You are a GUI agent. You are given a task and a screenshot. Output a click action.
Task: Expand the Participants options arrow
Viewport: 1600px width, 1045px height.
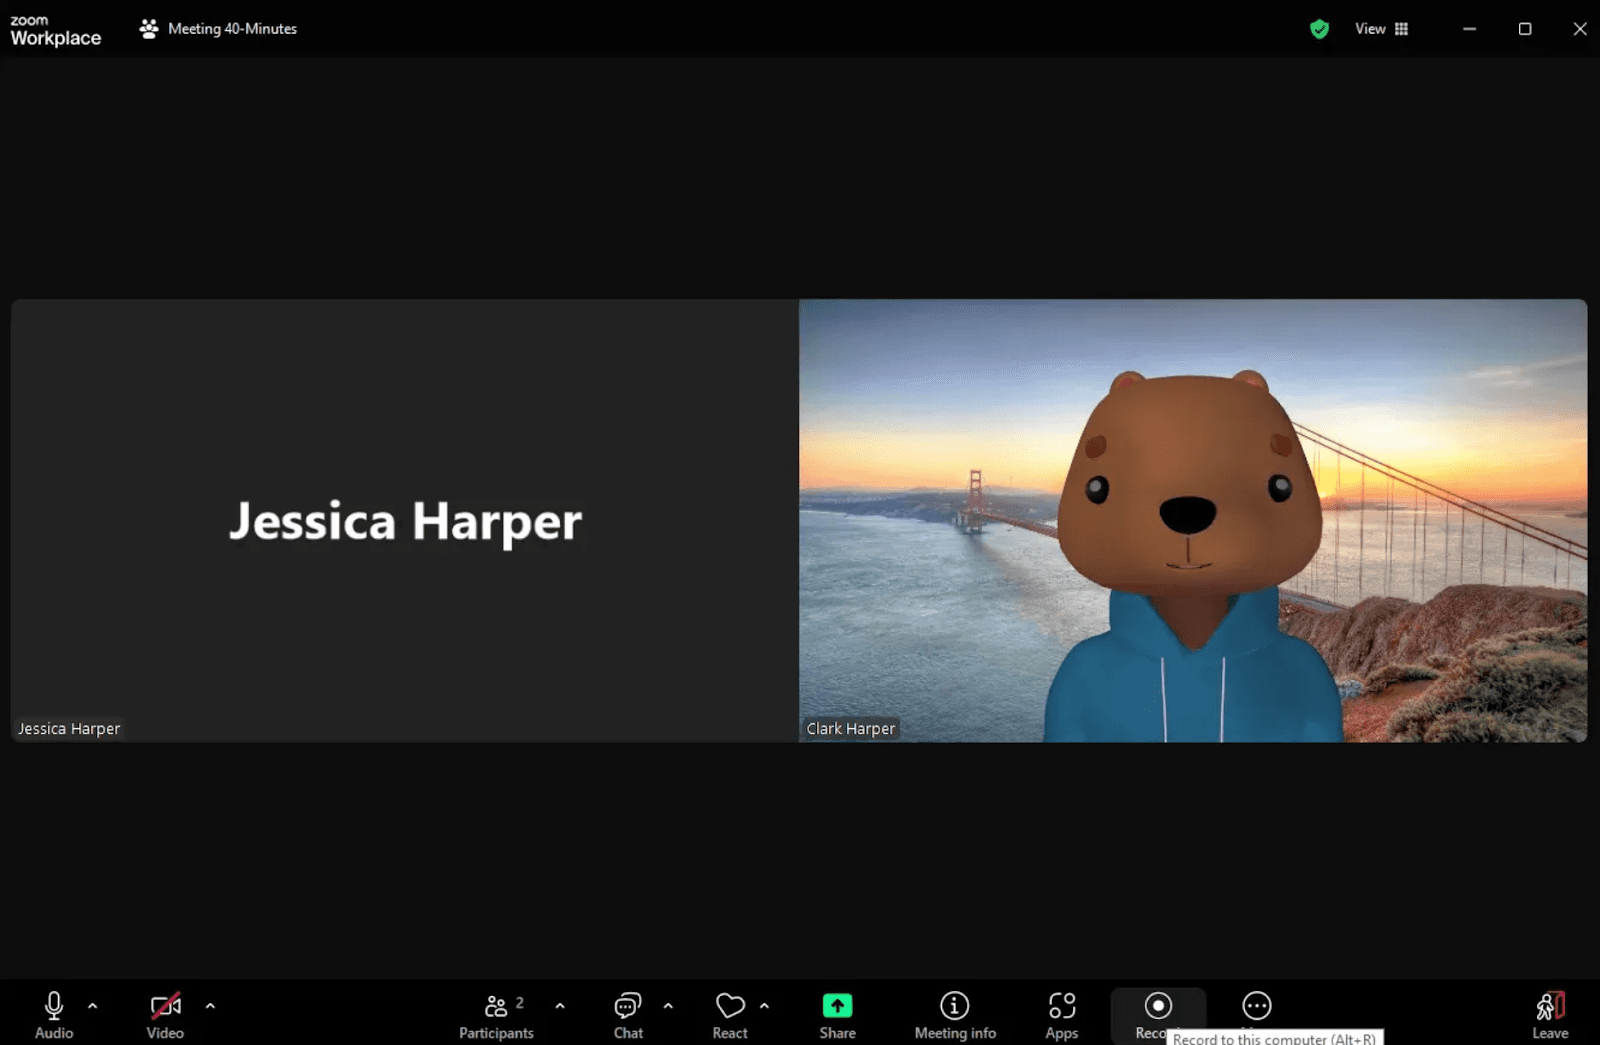(x=560, y=1006)
